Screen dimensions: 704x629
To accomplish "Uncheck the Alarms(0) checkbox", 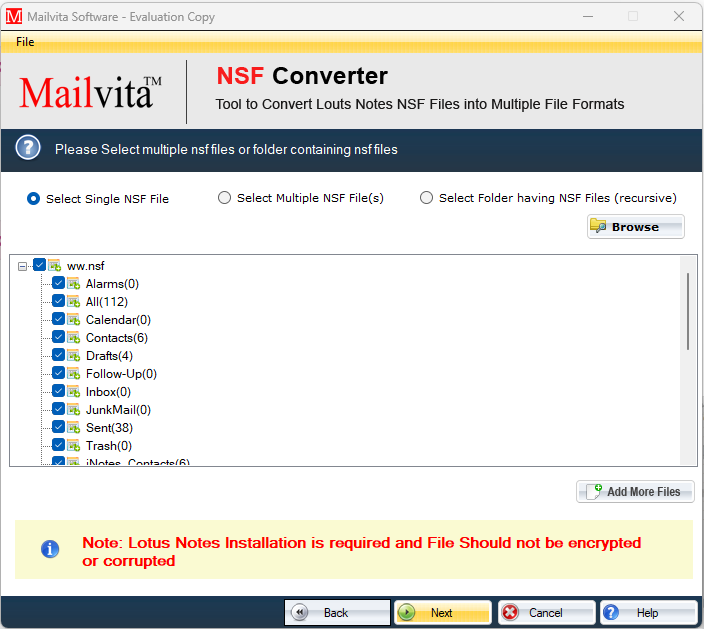I will pyautogui.click(x=58, y=283).
